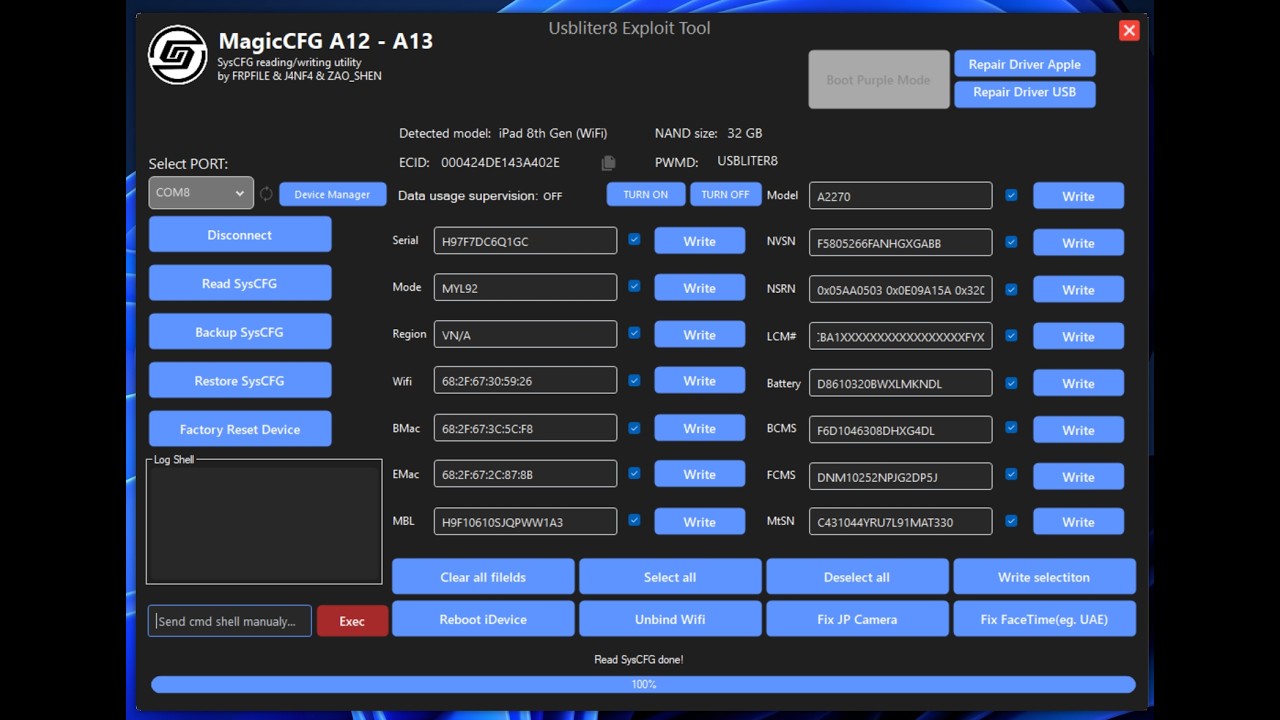Click Repair Driver USB

1025,92
